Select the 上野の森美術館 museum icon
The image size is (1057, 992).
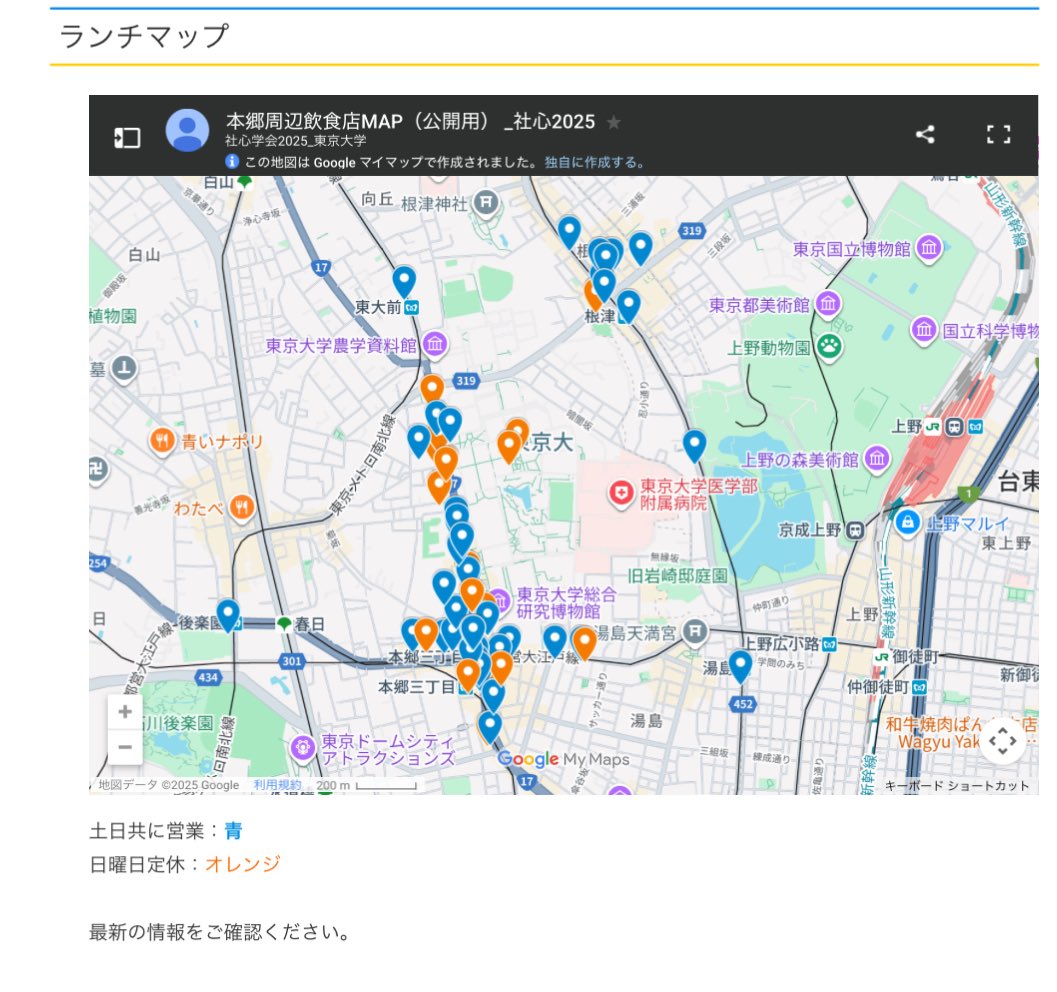[876, 459]
